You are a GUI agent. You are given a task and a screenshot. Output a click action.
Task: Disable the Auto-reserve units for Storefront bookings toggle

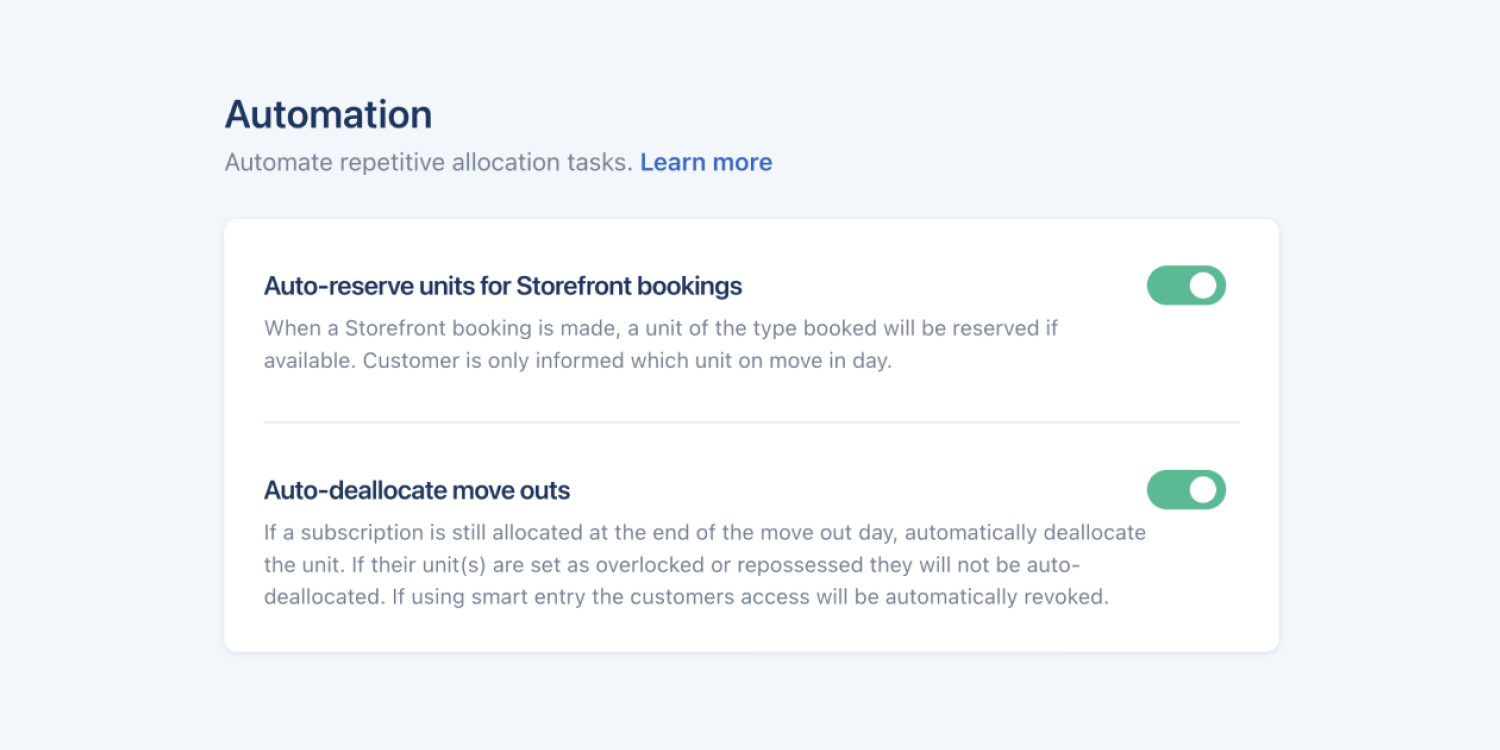[x=1186, y=285]
